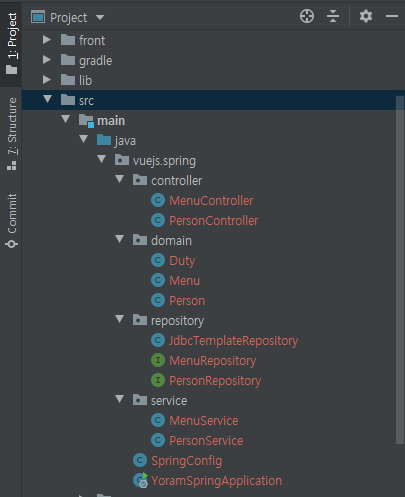
Task: Click the Collapse All icon in Project header
Action: click(x=333, y=16)
